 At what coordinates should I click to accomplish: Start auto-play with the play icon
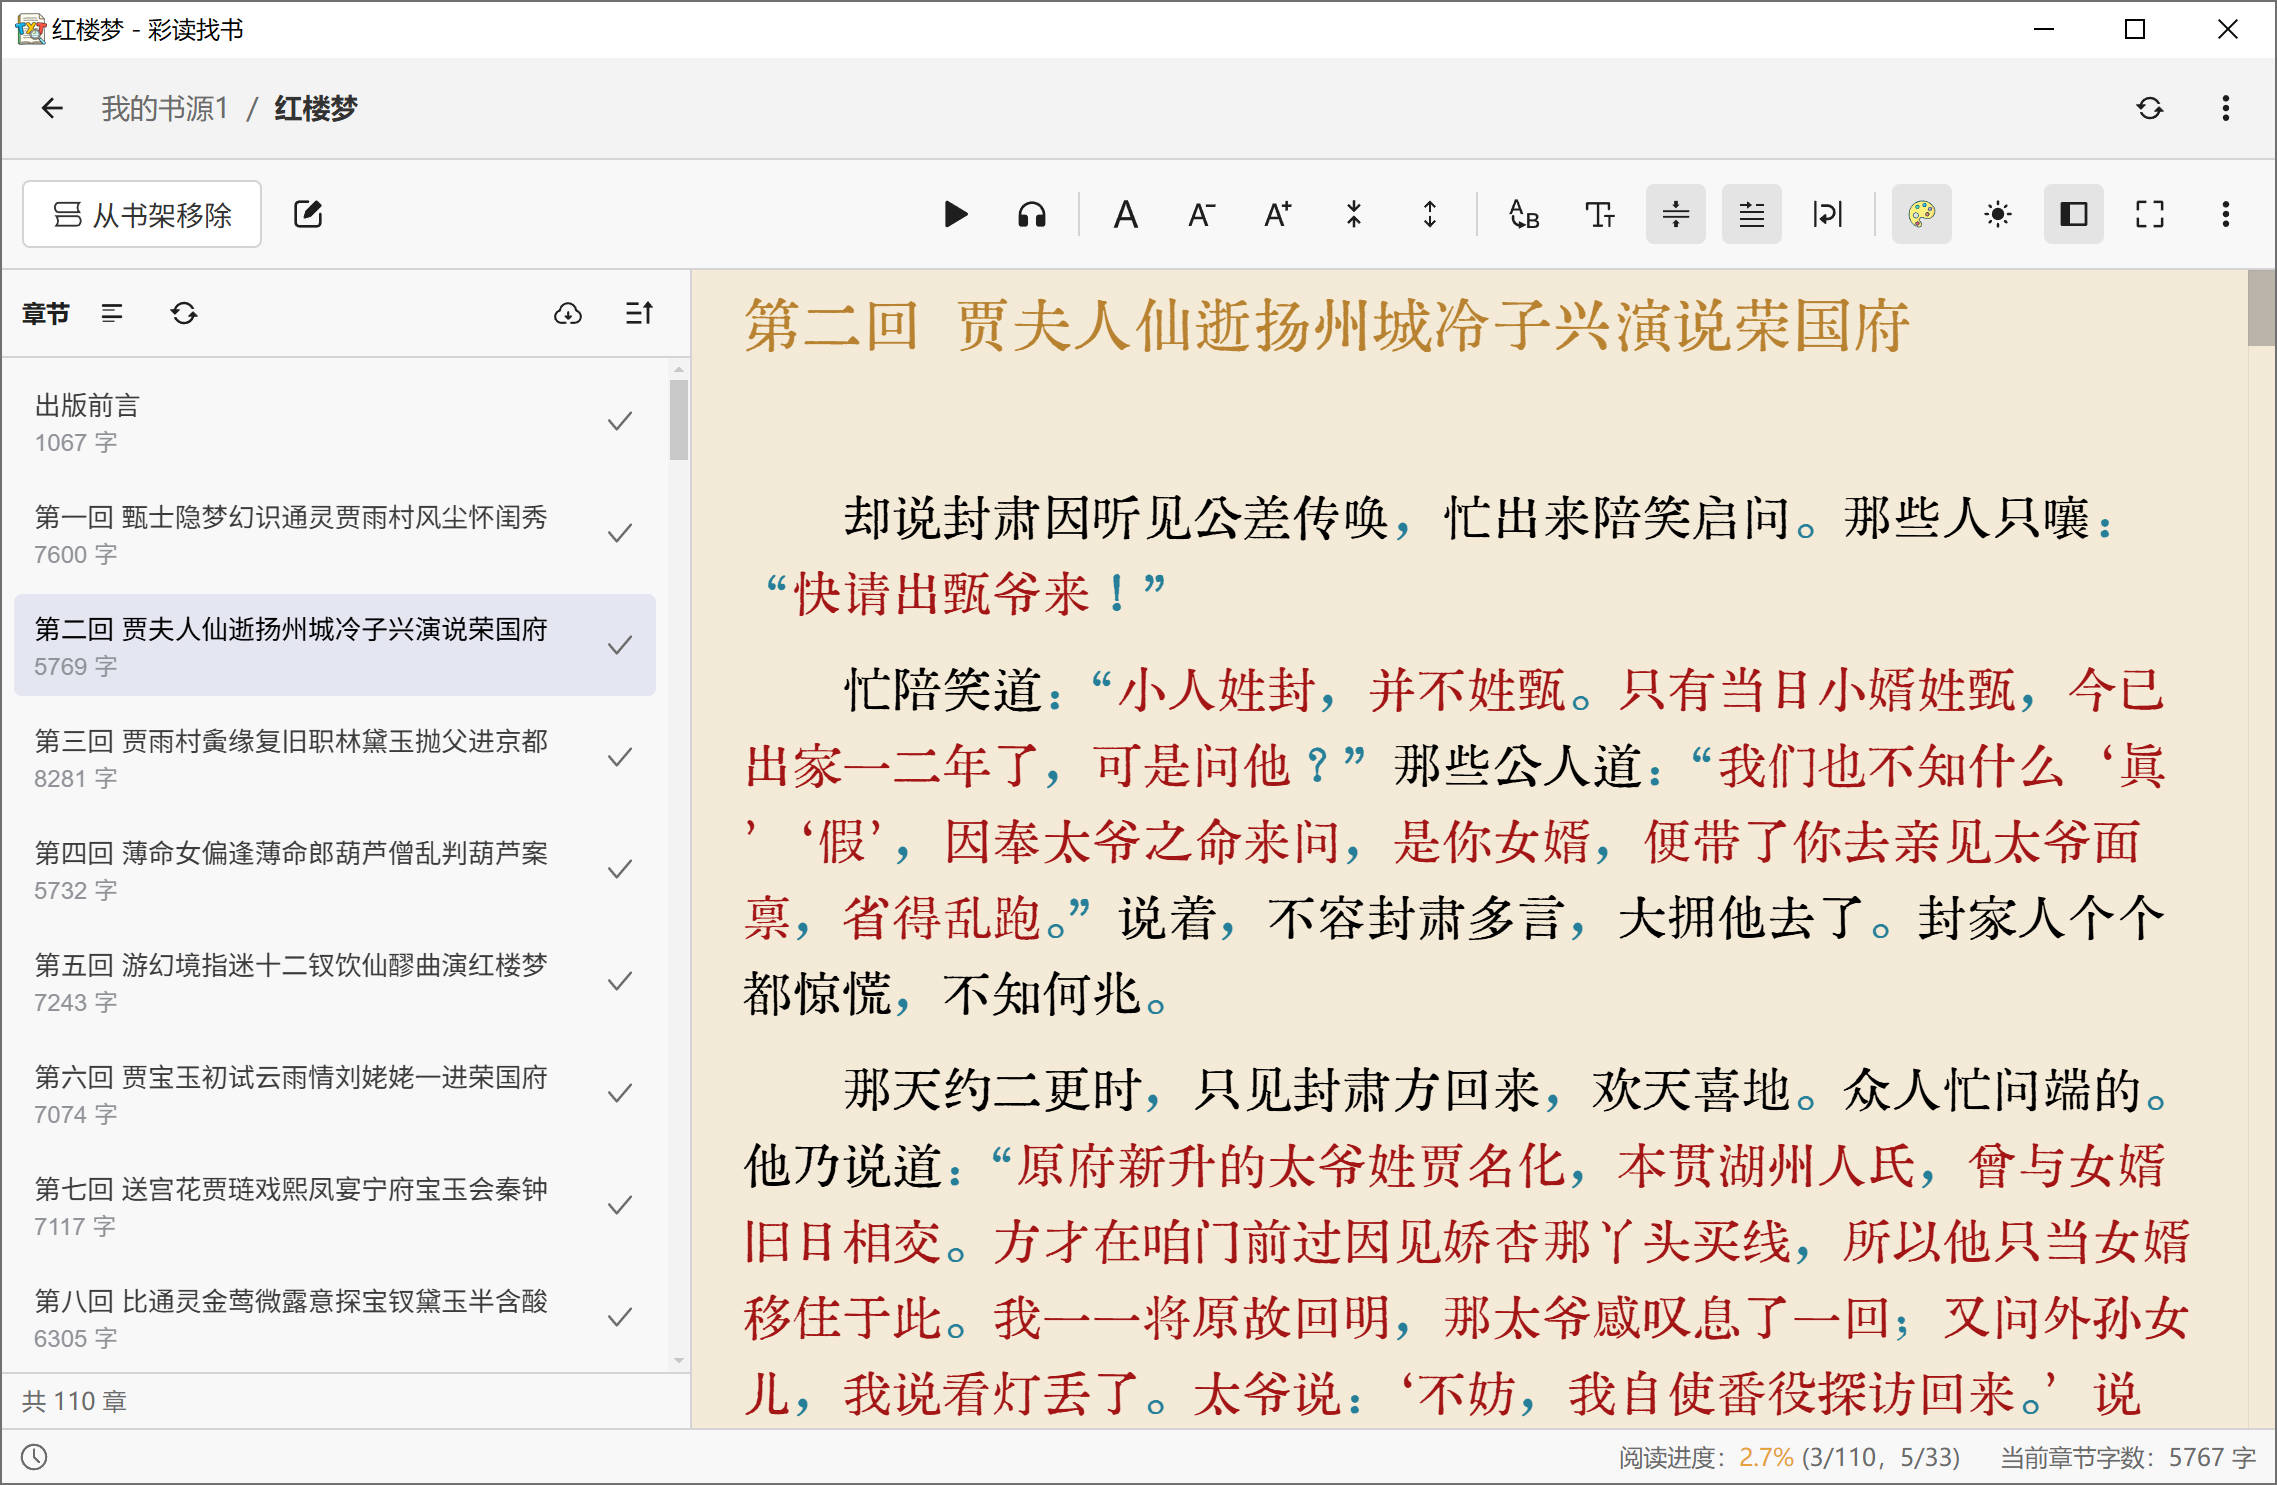tap(956, 214)
